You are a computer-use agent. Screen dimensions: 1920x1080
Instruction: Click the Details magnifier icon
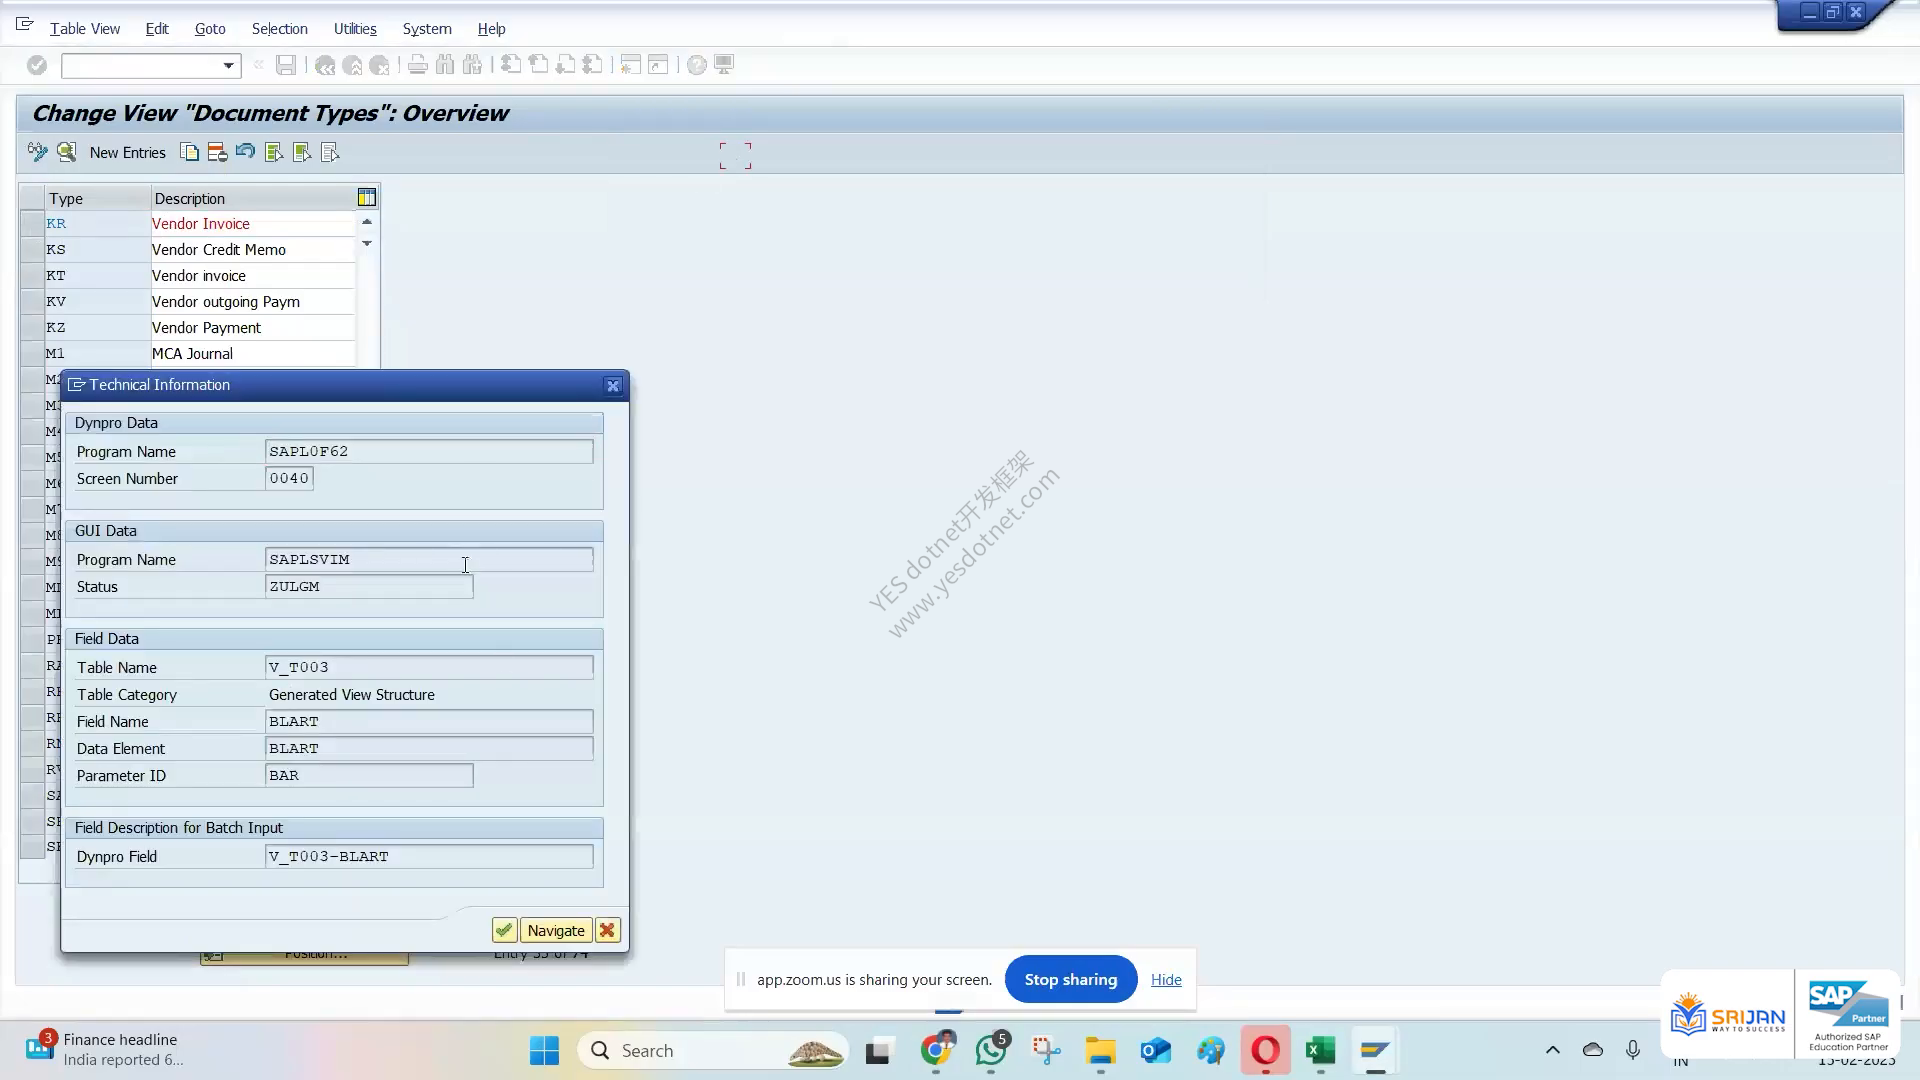[66, 152]
